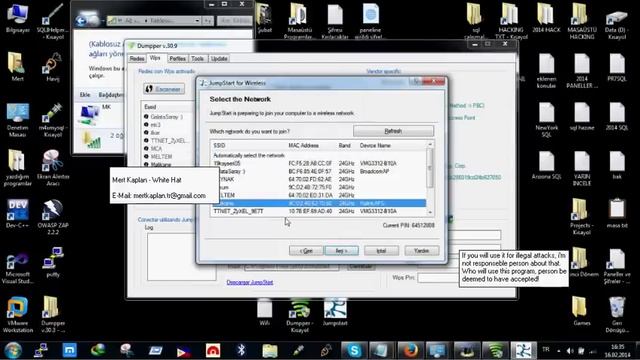The width and height of the screenshot is (640, 360).
Task: Switch to the Wps tab in Dumpper
Action: coord(155,58)
